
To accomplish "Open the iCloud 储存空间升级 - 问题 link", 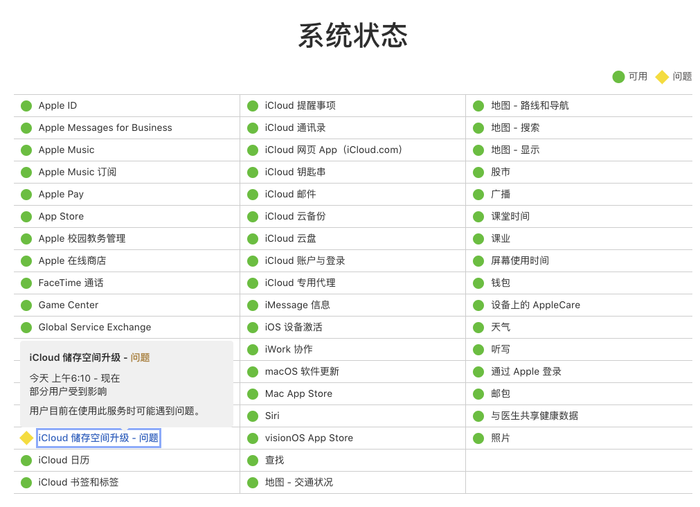I will (x=98, y=438).
